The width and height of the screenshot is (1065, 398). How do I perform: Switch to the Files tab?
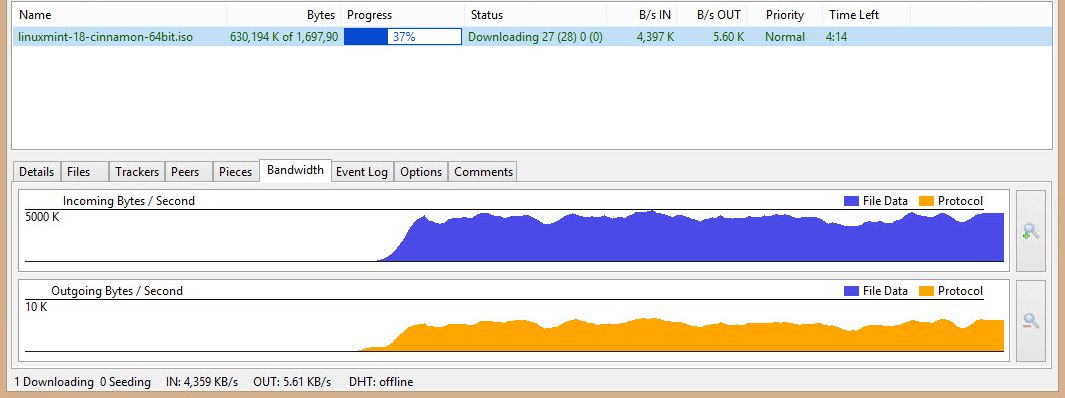click(84, 172)
